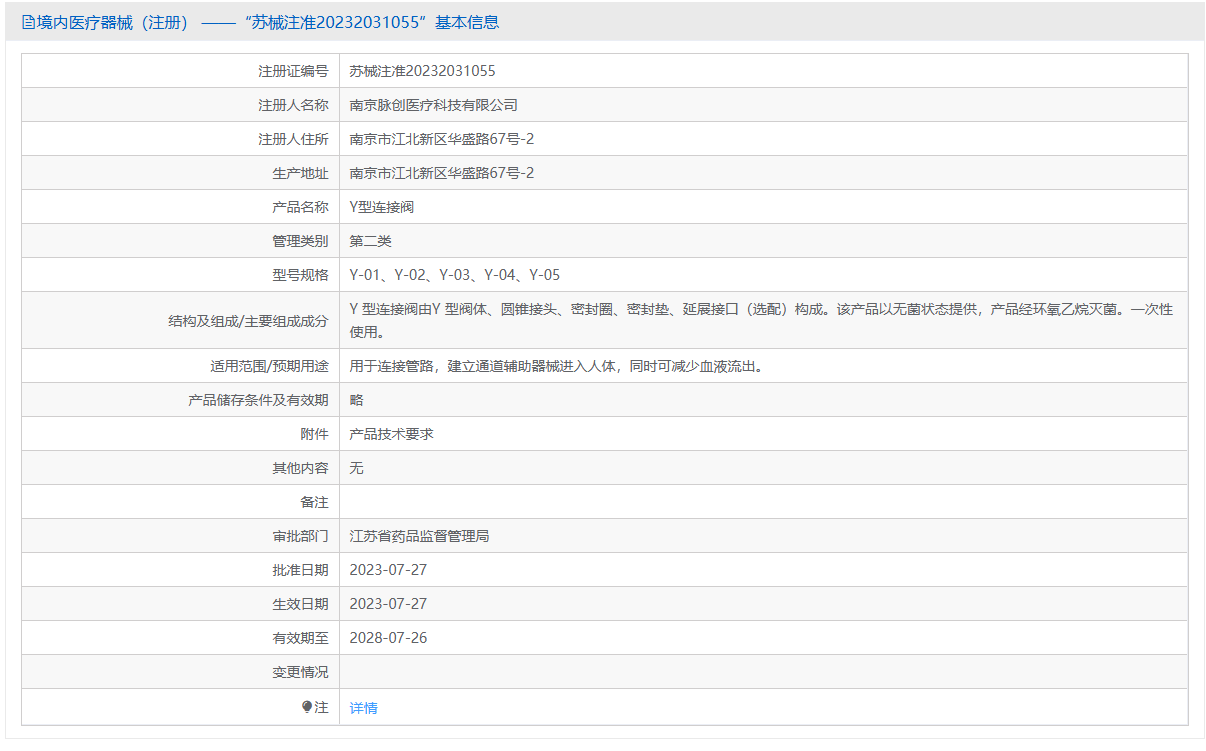Viewport: 1206px width, 751px height.
Task: Click the structure description text starting Y 型连接阀由
Action: coord(761,320)
